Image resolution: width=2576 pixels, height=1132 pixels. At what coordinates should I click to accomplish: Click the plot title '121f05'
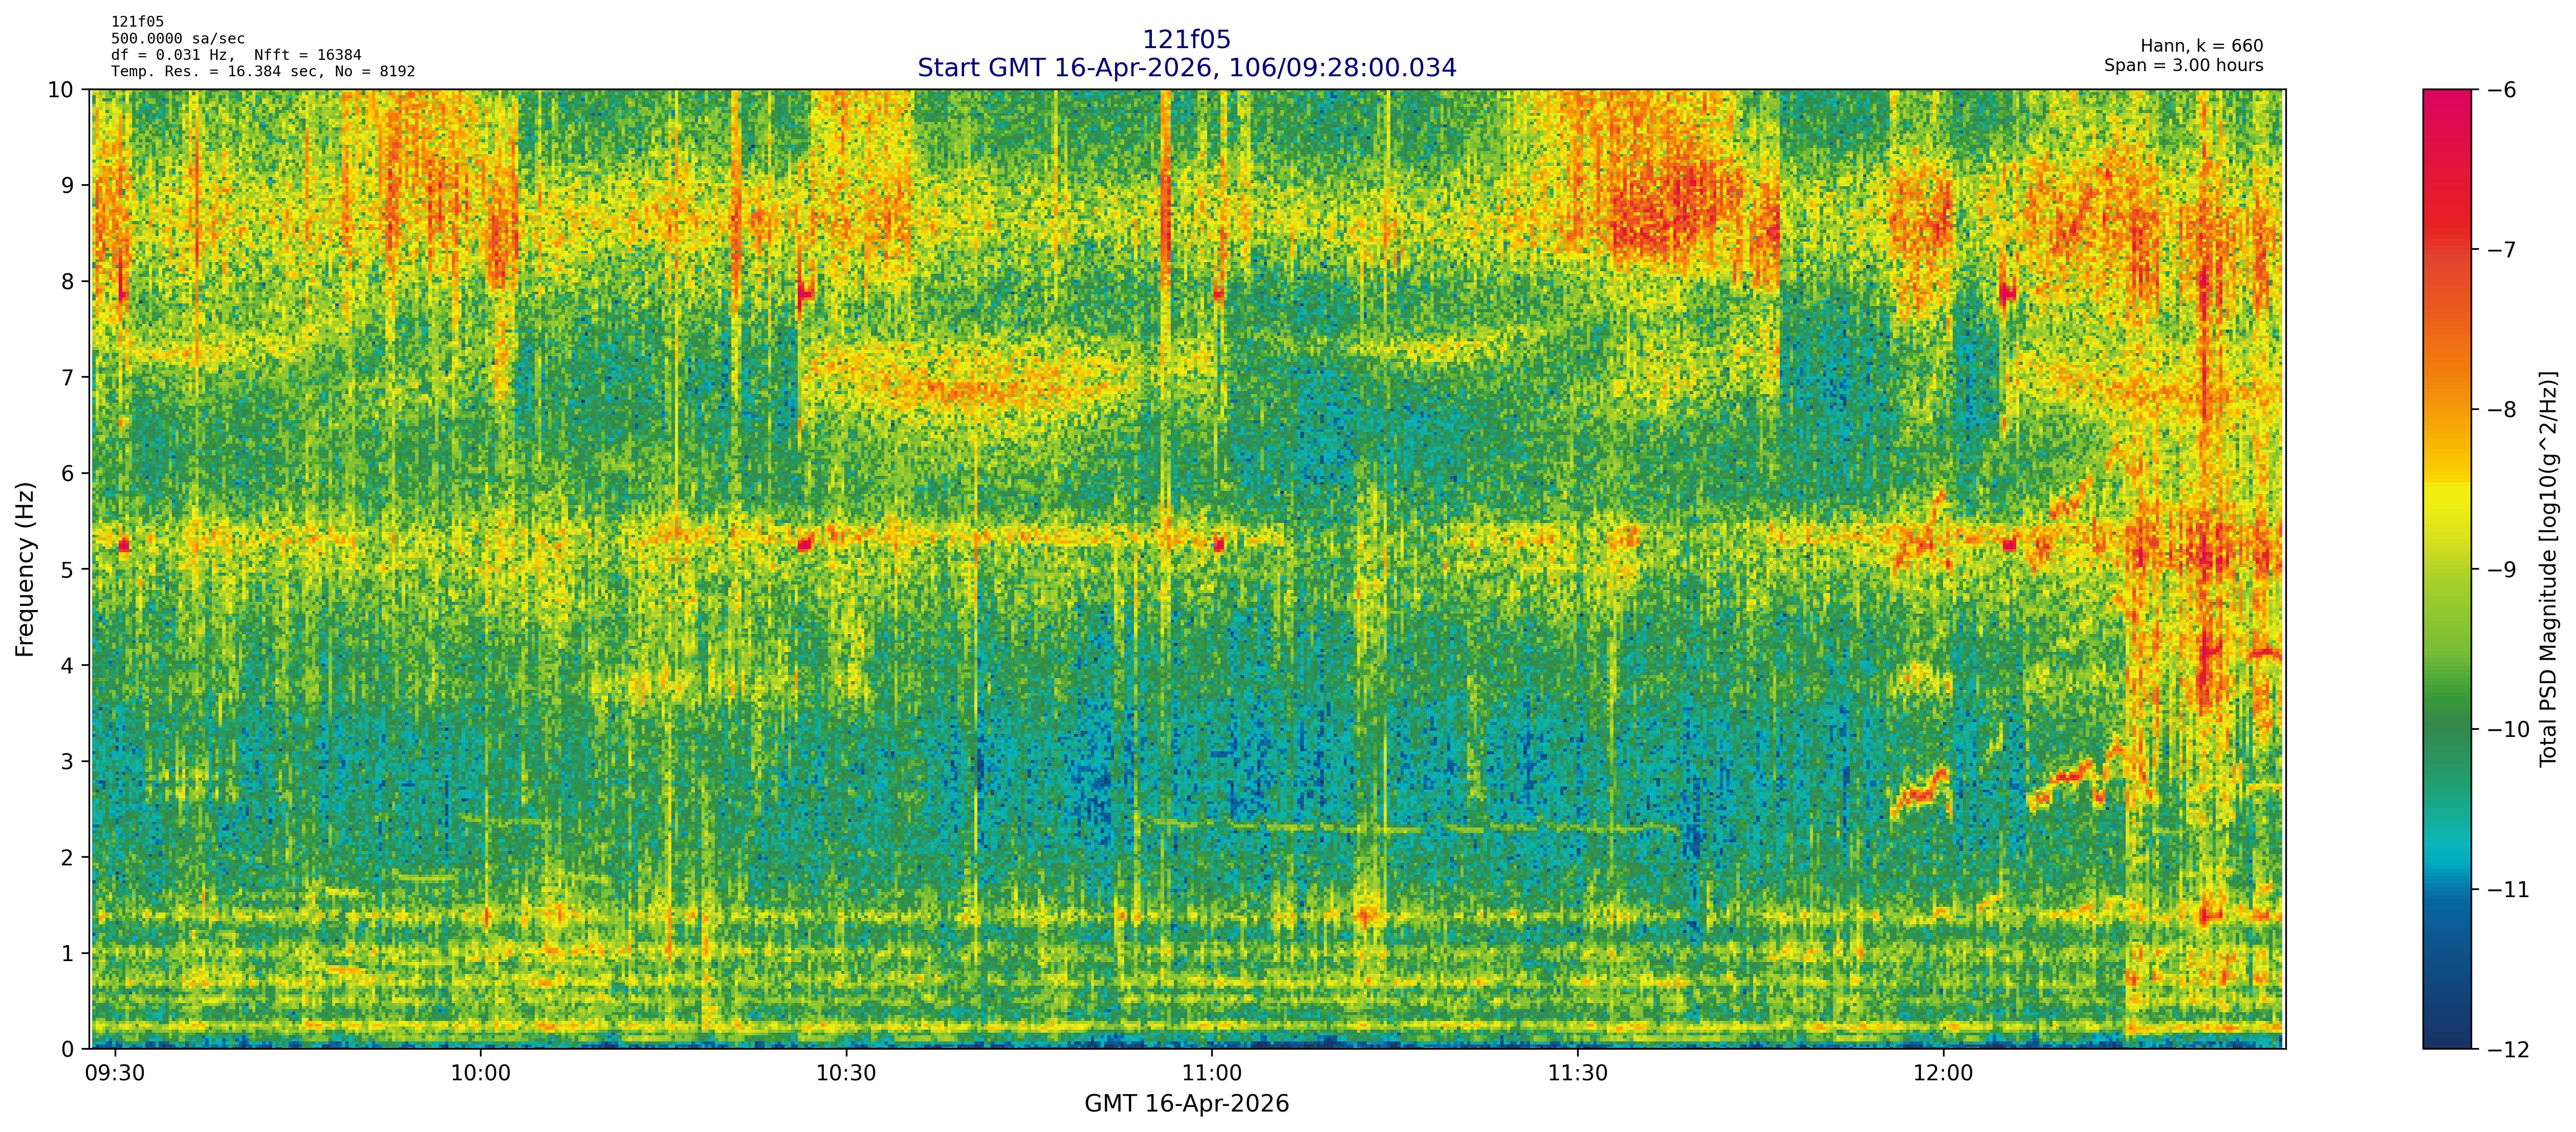click(x=1186, y=40)
